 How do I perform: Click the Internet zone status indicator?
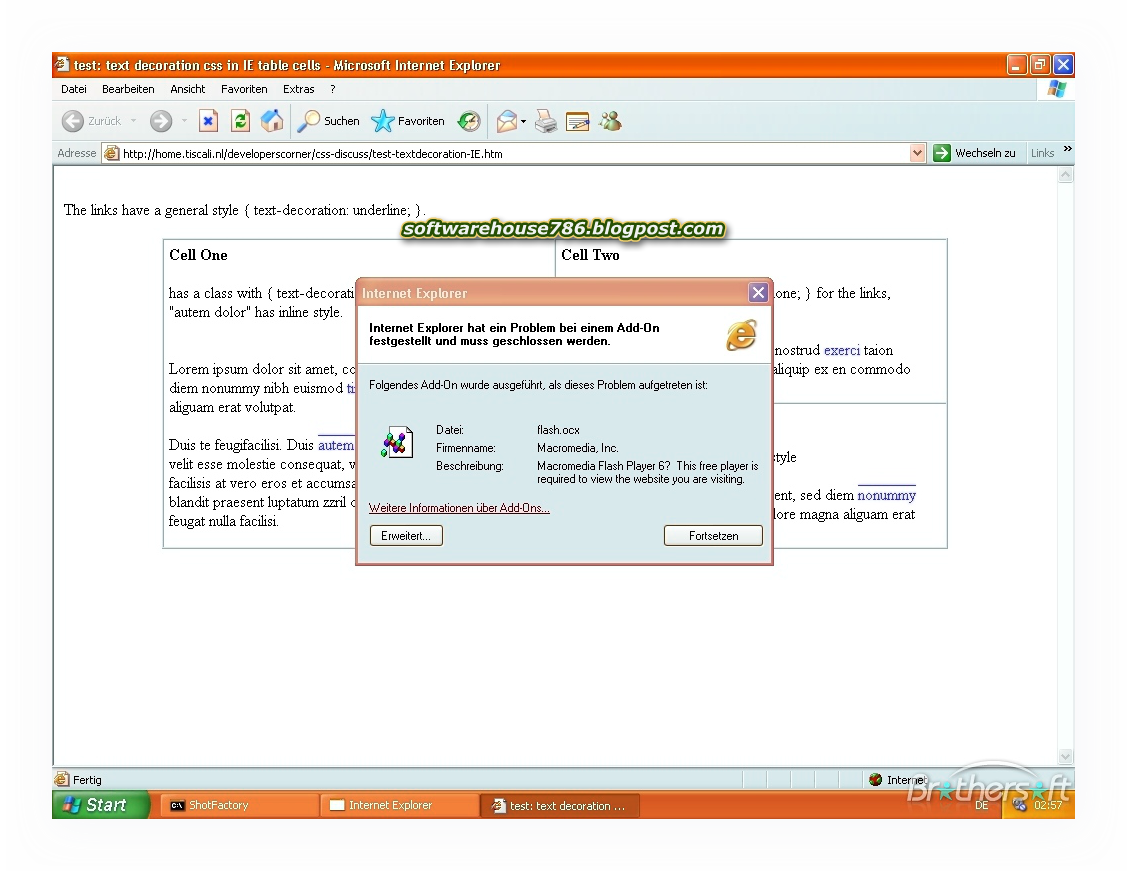point(898,780)
